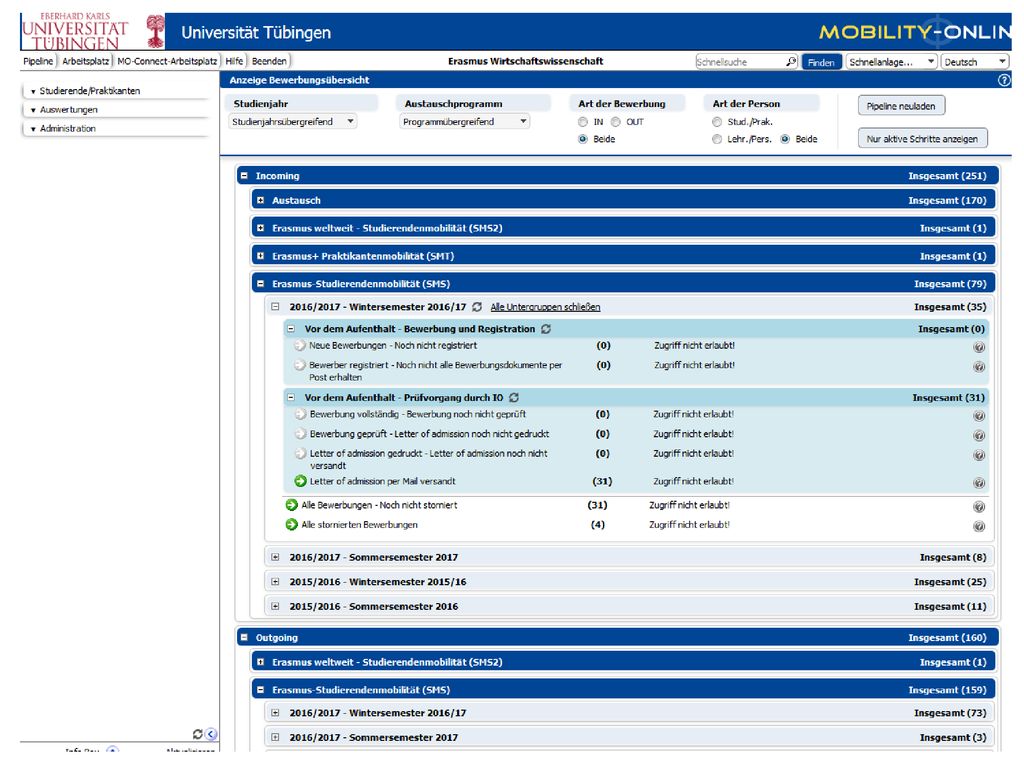The image size is (1024, 768).
Task: Expand 2015/2016 - Wintersemester 2015/16
Action: pyautogui.click(x=275, y=582)
